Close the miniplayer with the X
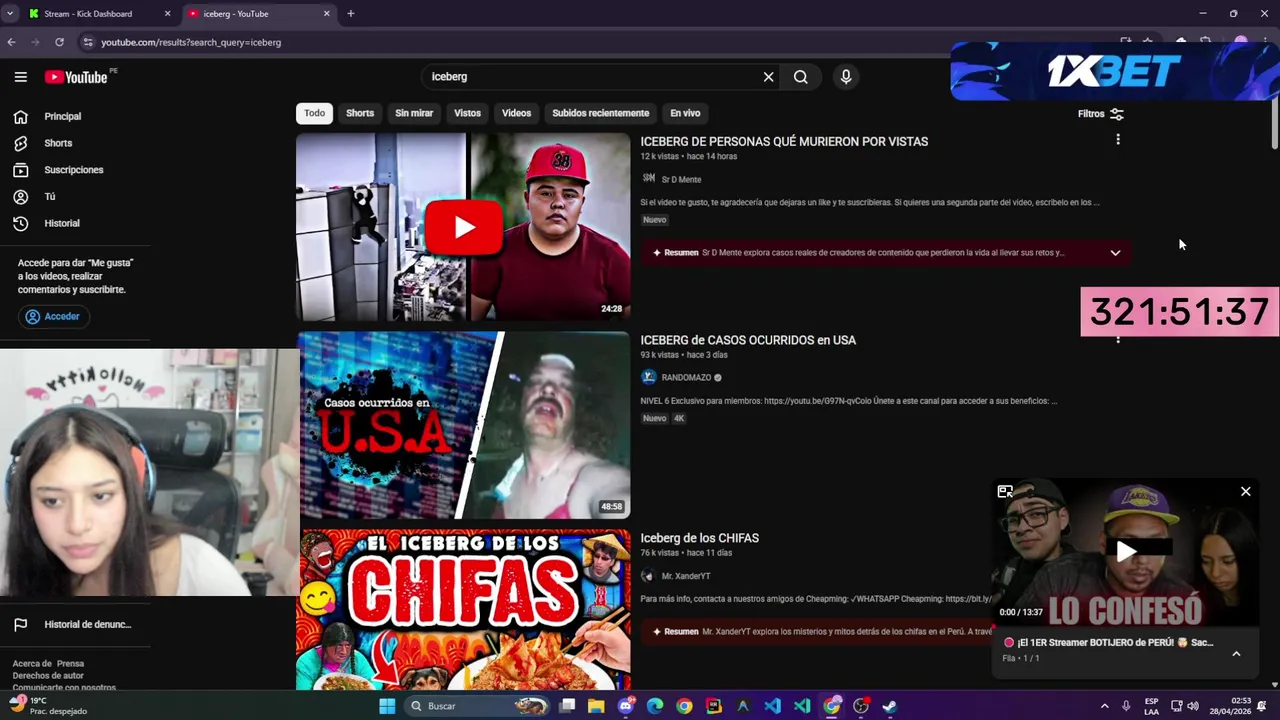Viewport: 1280px width, 720px height. click(x=1245, y=491)
